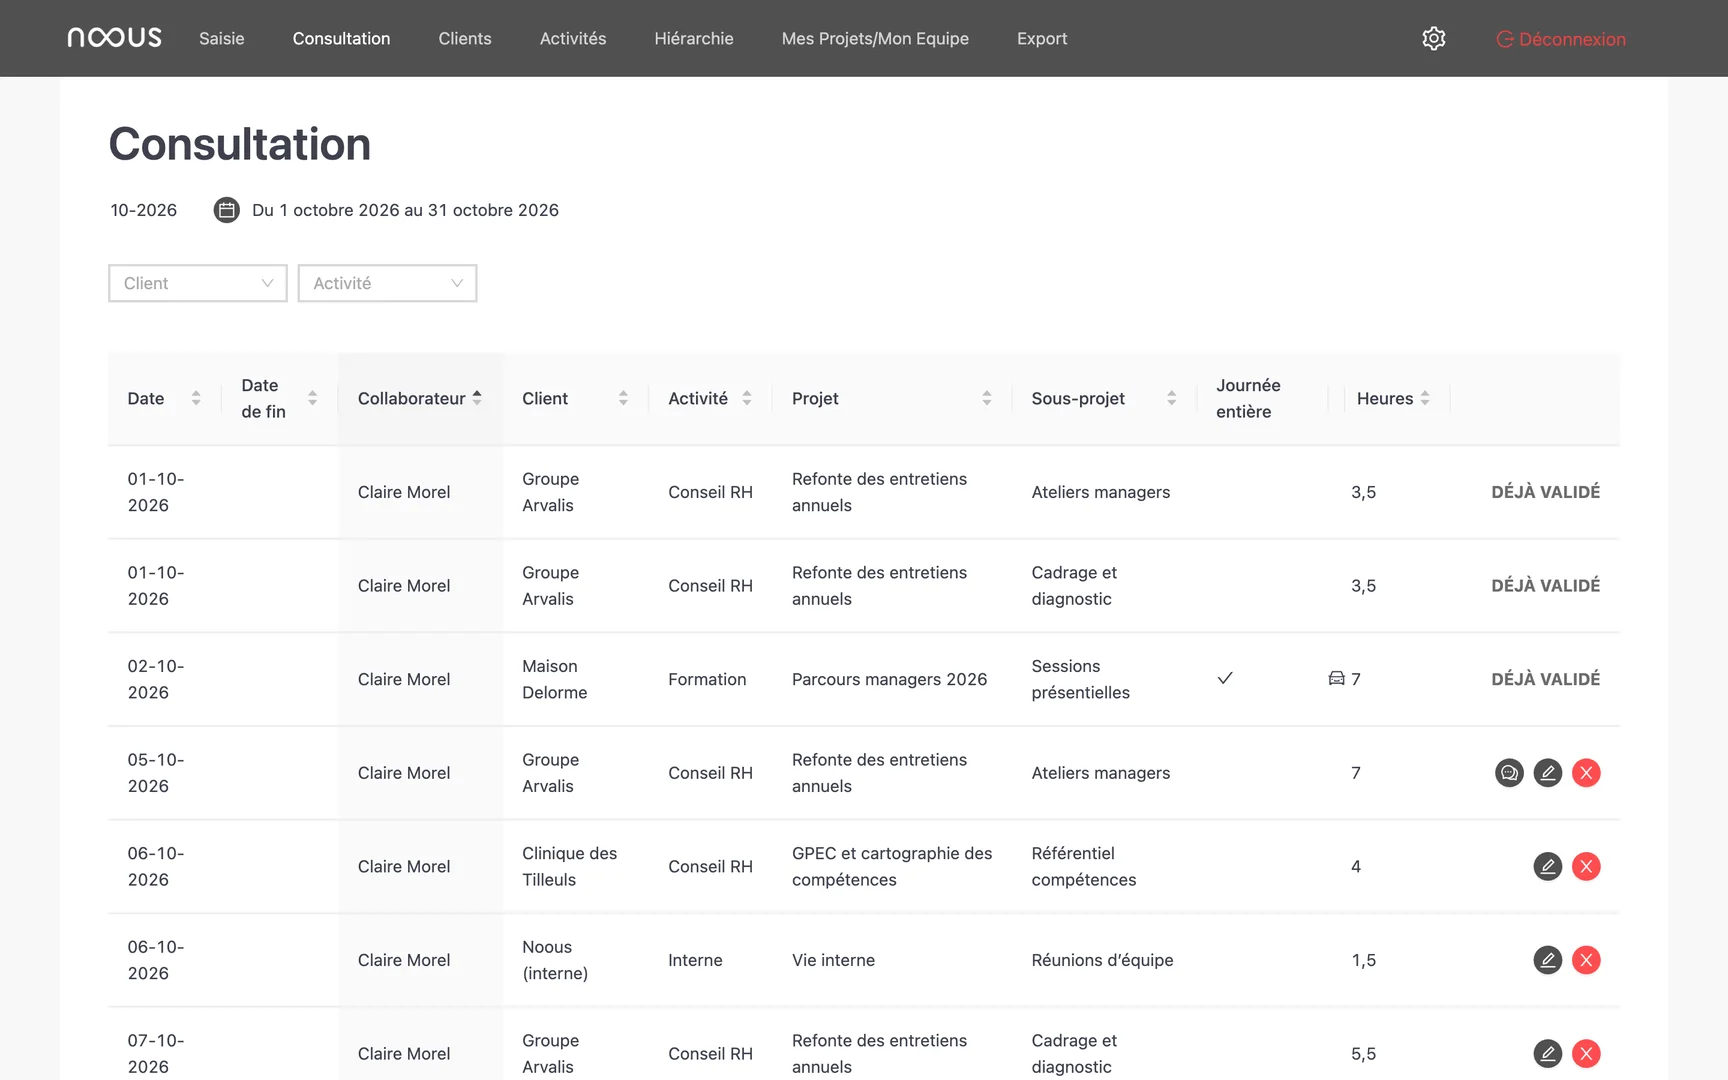Open the Clients page
Viewport: 1728px width, 1080px height.
tap(465, 38)
